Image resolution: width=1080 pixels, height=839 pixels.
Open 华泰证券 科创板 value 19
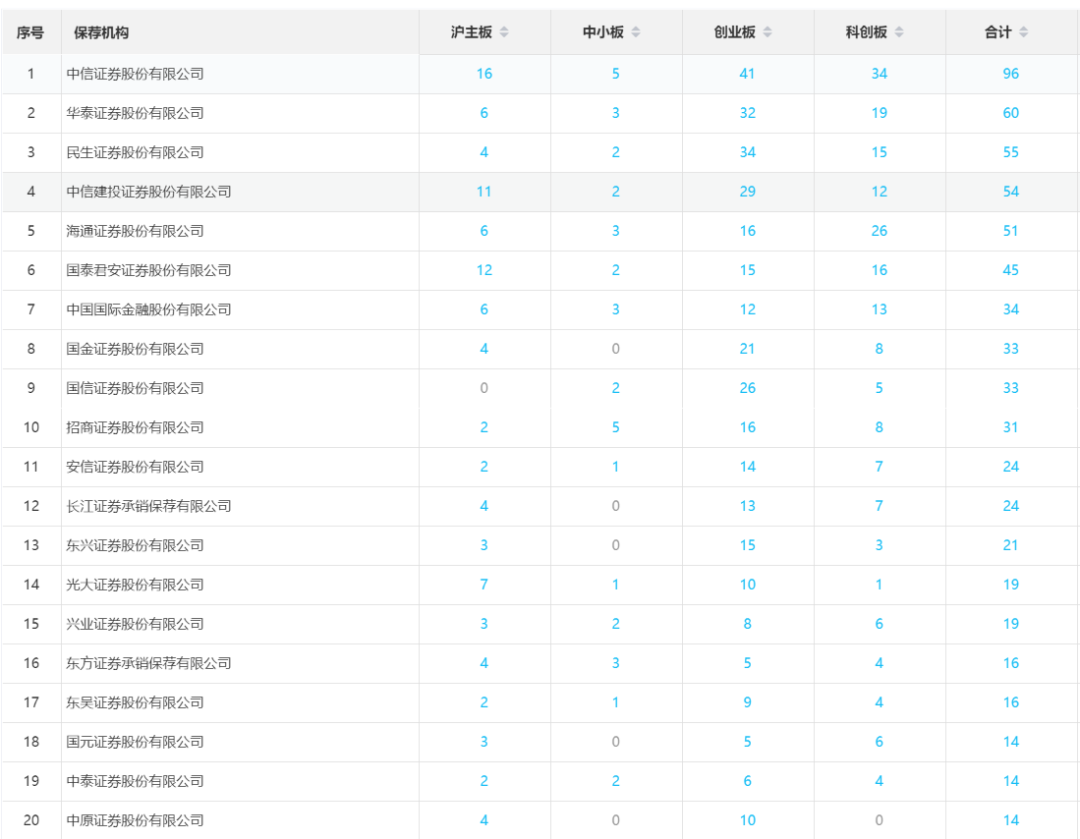pos(879,113)
